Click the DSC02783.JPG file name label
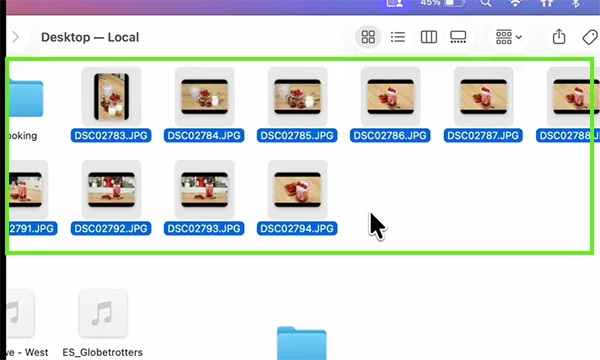Viewport: 600px width, 360px height. click(111, 135)
